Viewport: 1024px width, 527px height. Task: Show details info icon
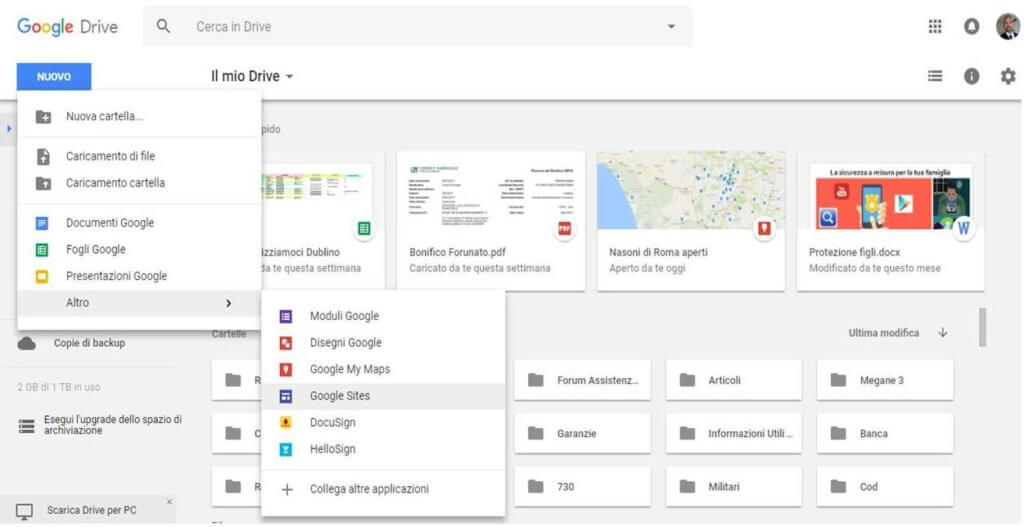point(972,76)
